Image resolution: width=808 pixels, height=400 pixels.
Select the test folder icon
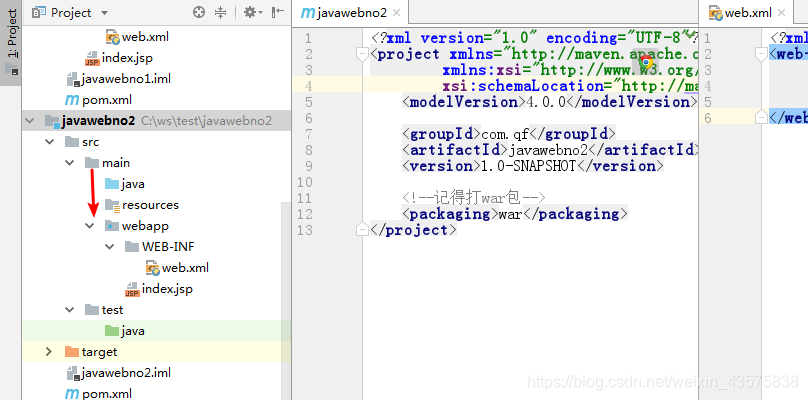92,310
